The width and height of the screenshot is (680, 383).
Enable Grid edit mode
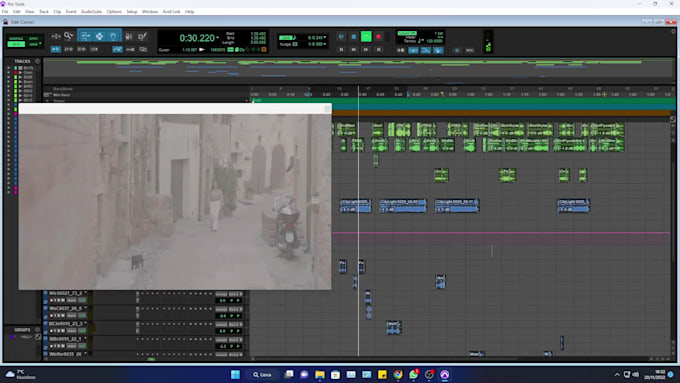coord(33,44)
